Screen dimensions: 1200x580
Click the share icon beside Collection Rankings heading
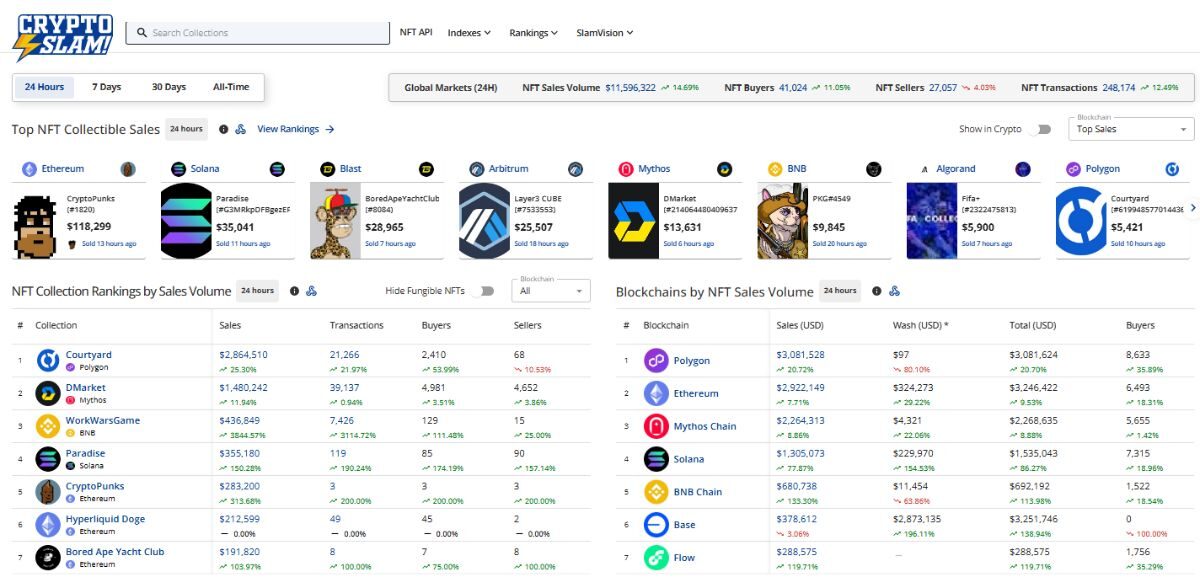coord(311,291)
